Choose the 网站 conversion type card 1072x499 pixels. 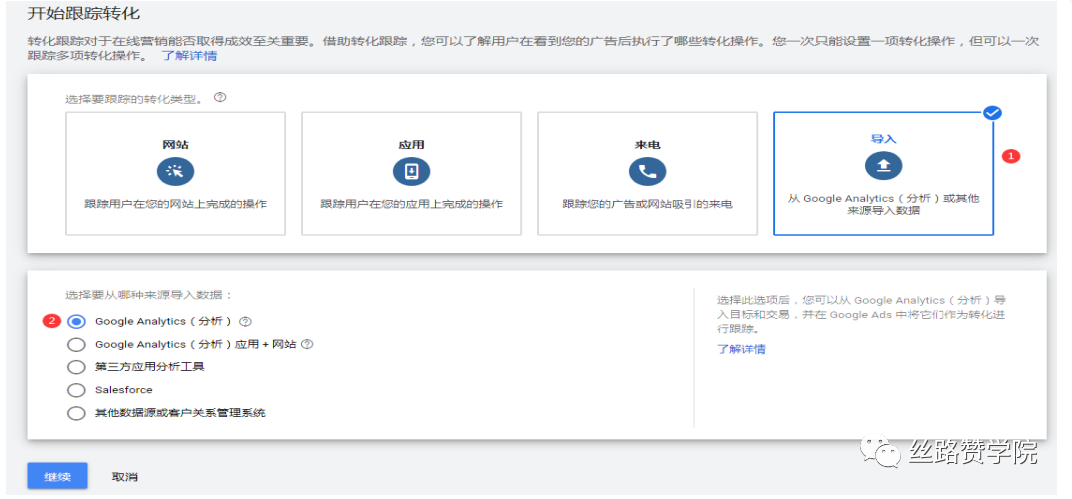pos(175,174)
